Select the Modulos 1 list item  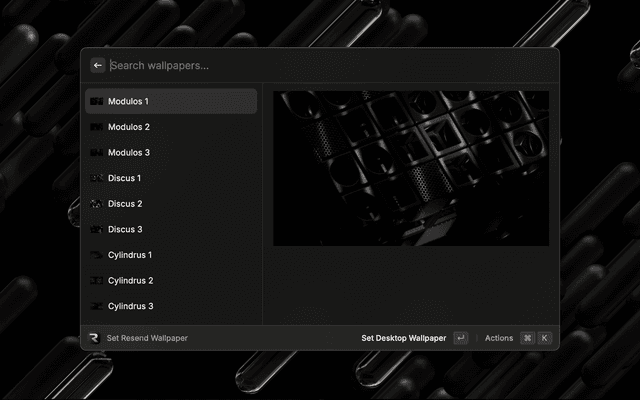click(x=170, y=102)
